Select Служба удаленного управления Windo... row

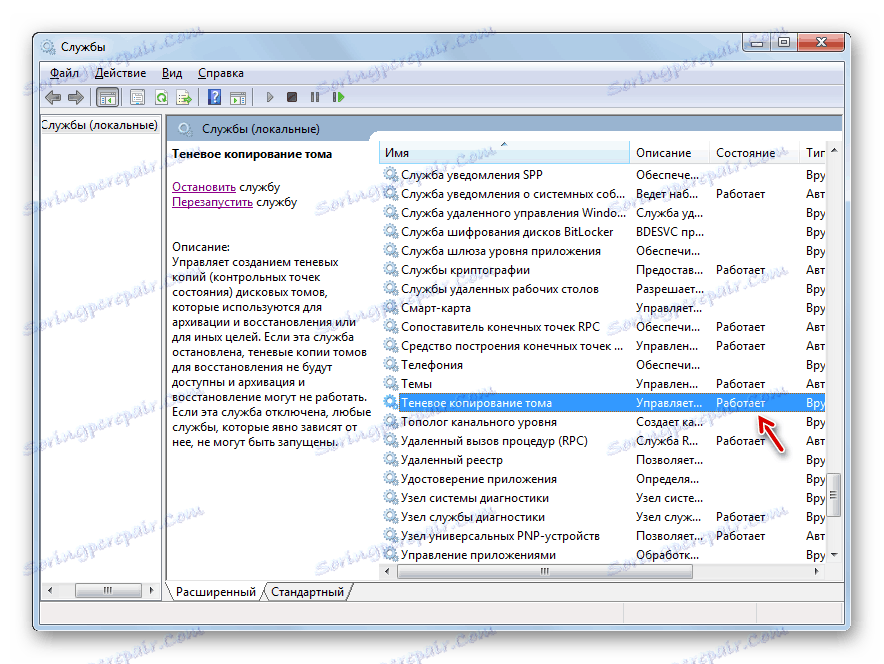click(603, 213)
